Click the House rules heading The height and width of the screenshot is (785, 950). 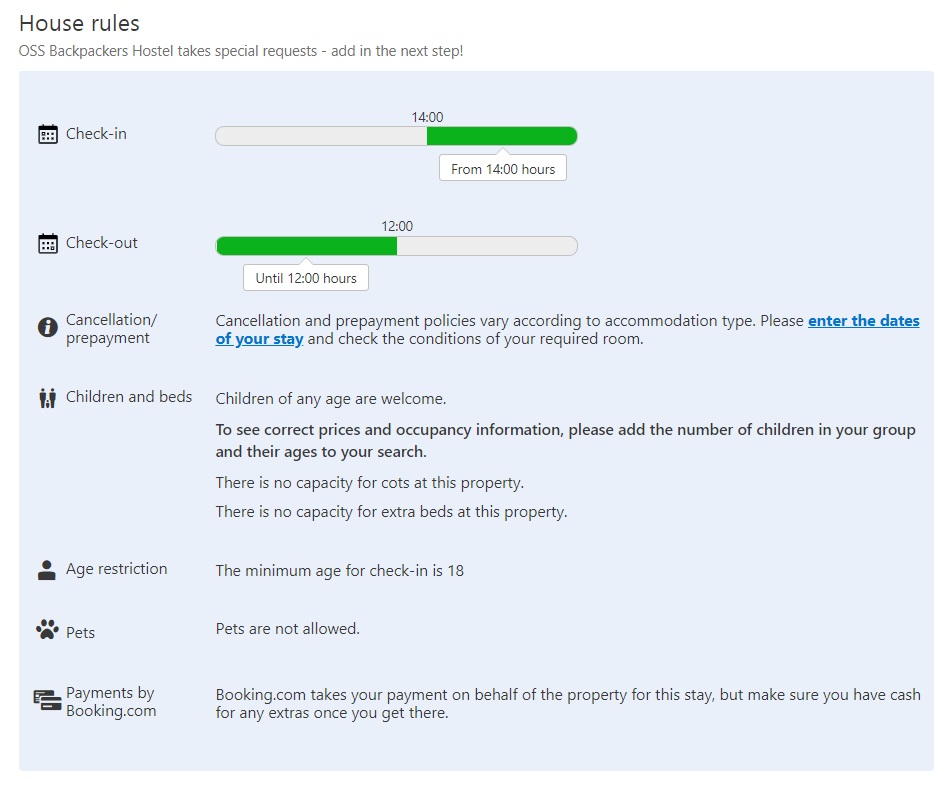point(80,23)
